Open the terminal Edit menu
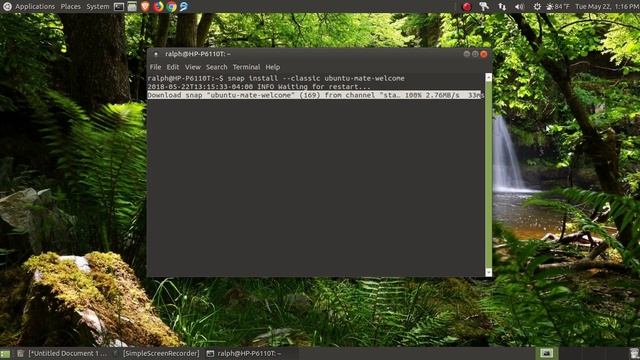 tap(173, 67)
